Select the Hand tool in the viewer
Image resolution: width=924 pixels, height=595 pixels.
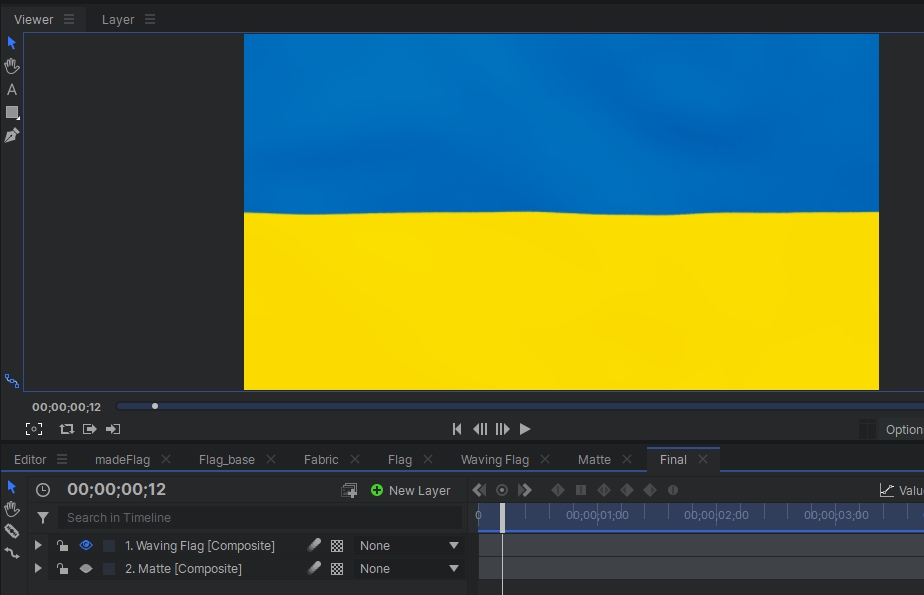click(12, 66)
